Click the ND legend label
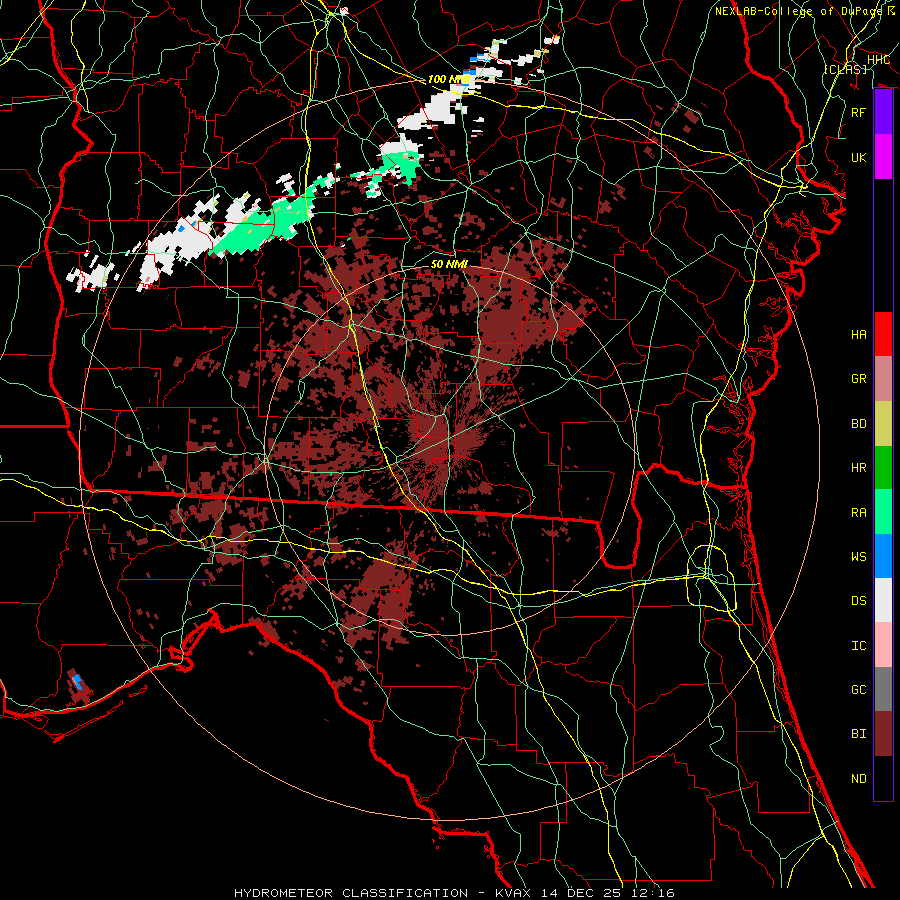Image resolution: width=900 pixels, height=900 pixels. 859,779
